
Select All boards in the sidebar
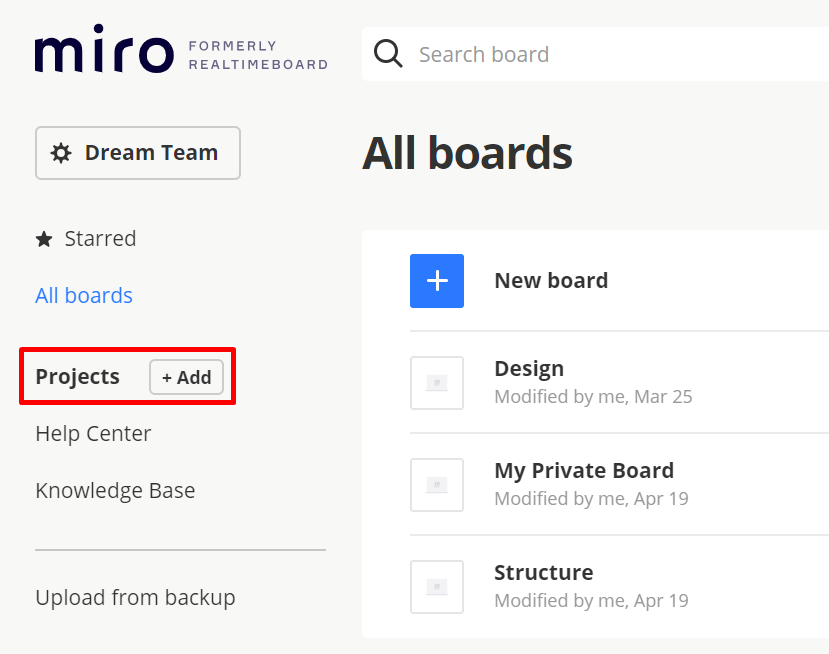[84, 296]
